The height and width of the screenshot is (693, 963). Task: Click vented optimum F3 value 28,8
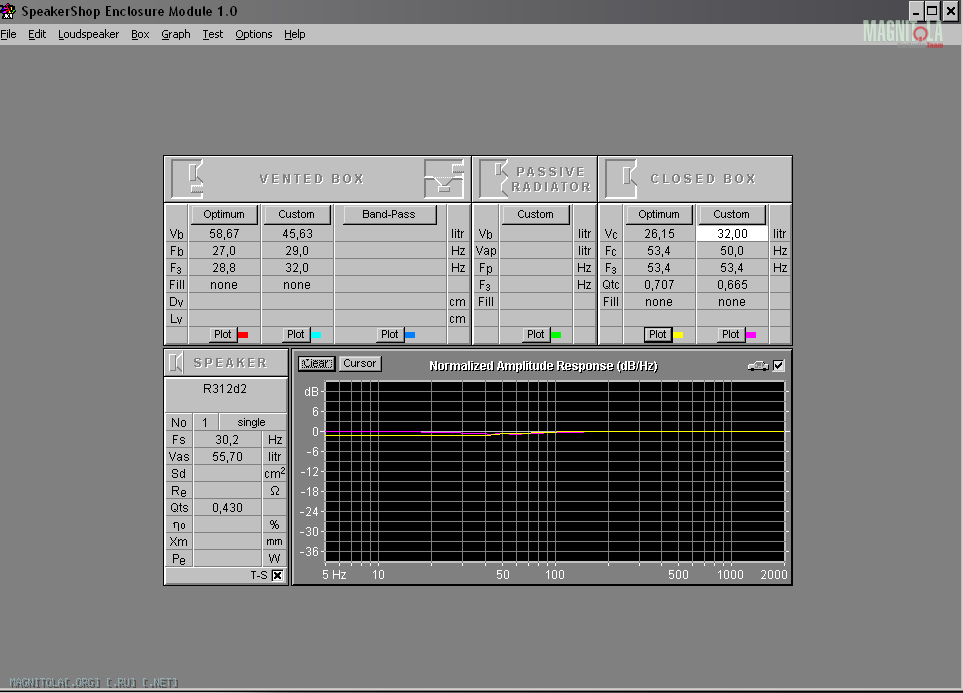(x=224, y=268)
